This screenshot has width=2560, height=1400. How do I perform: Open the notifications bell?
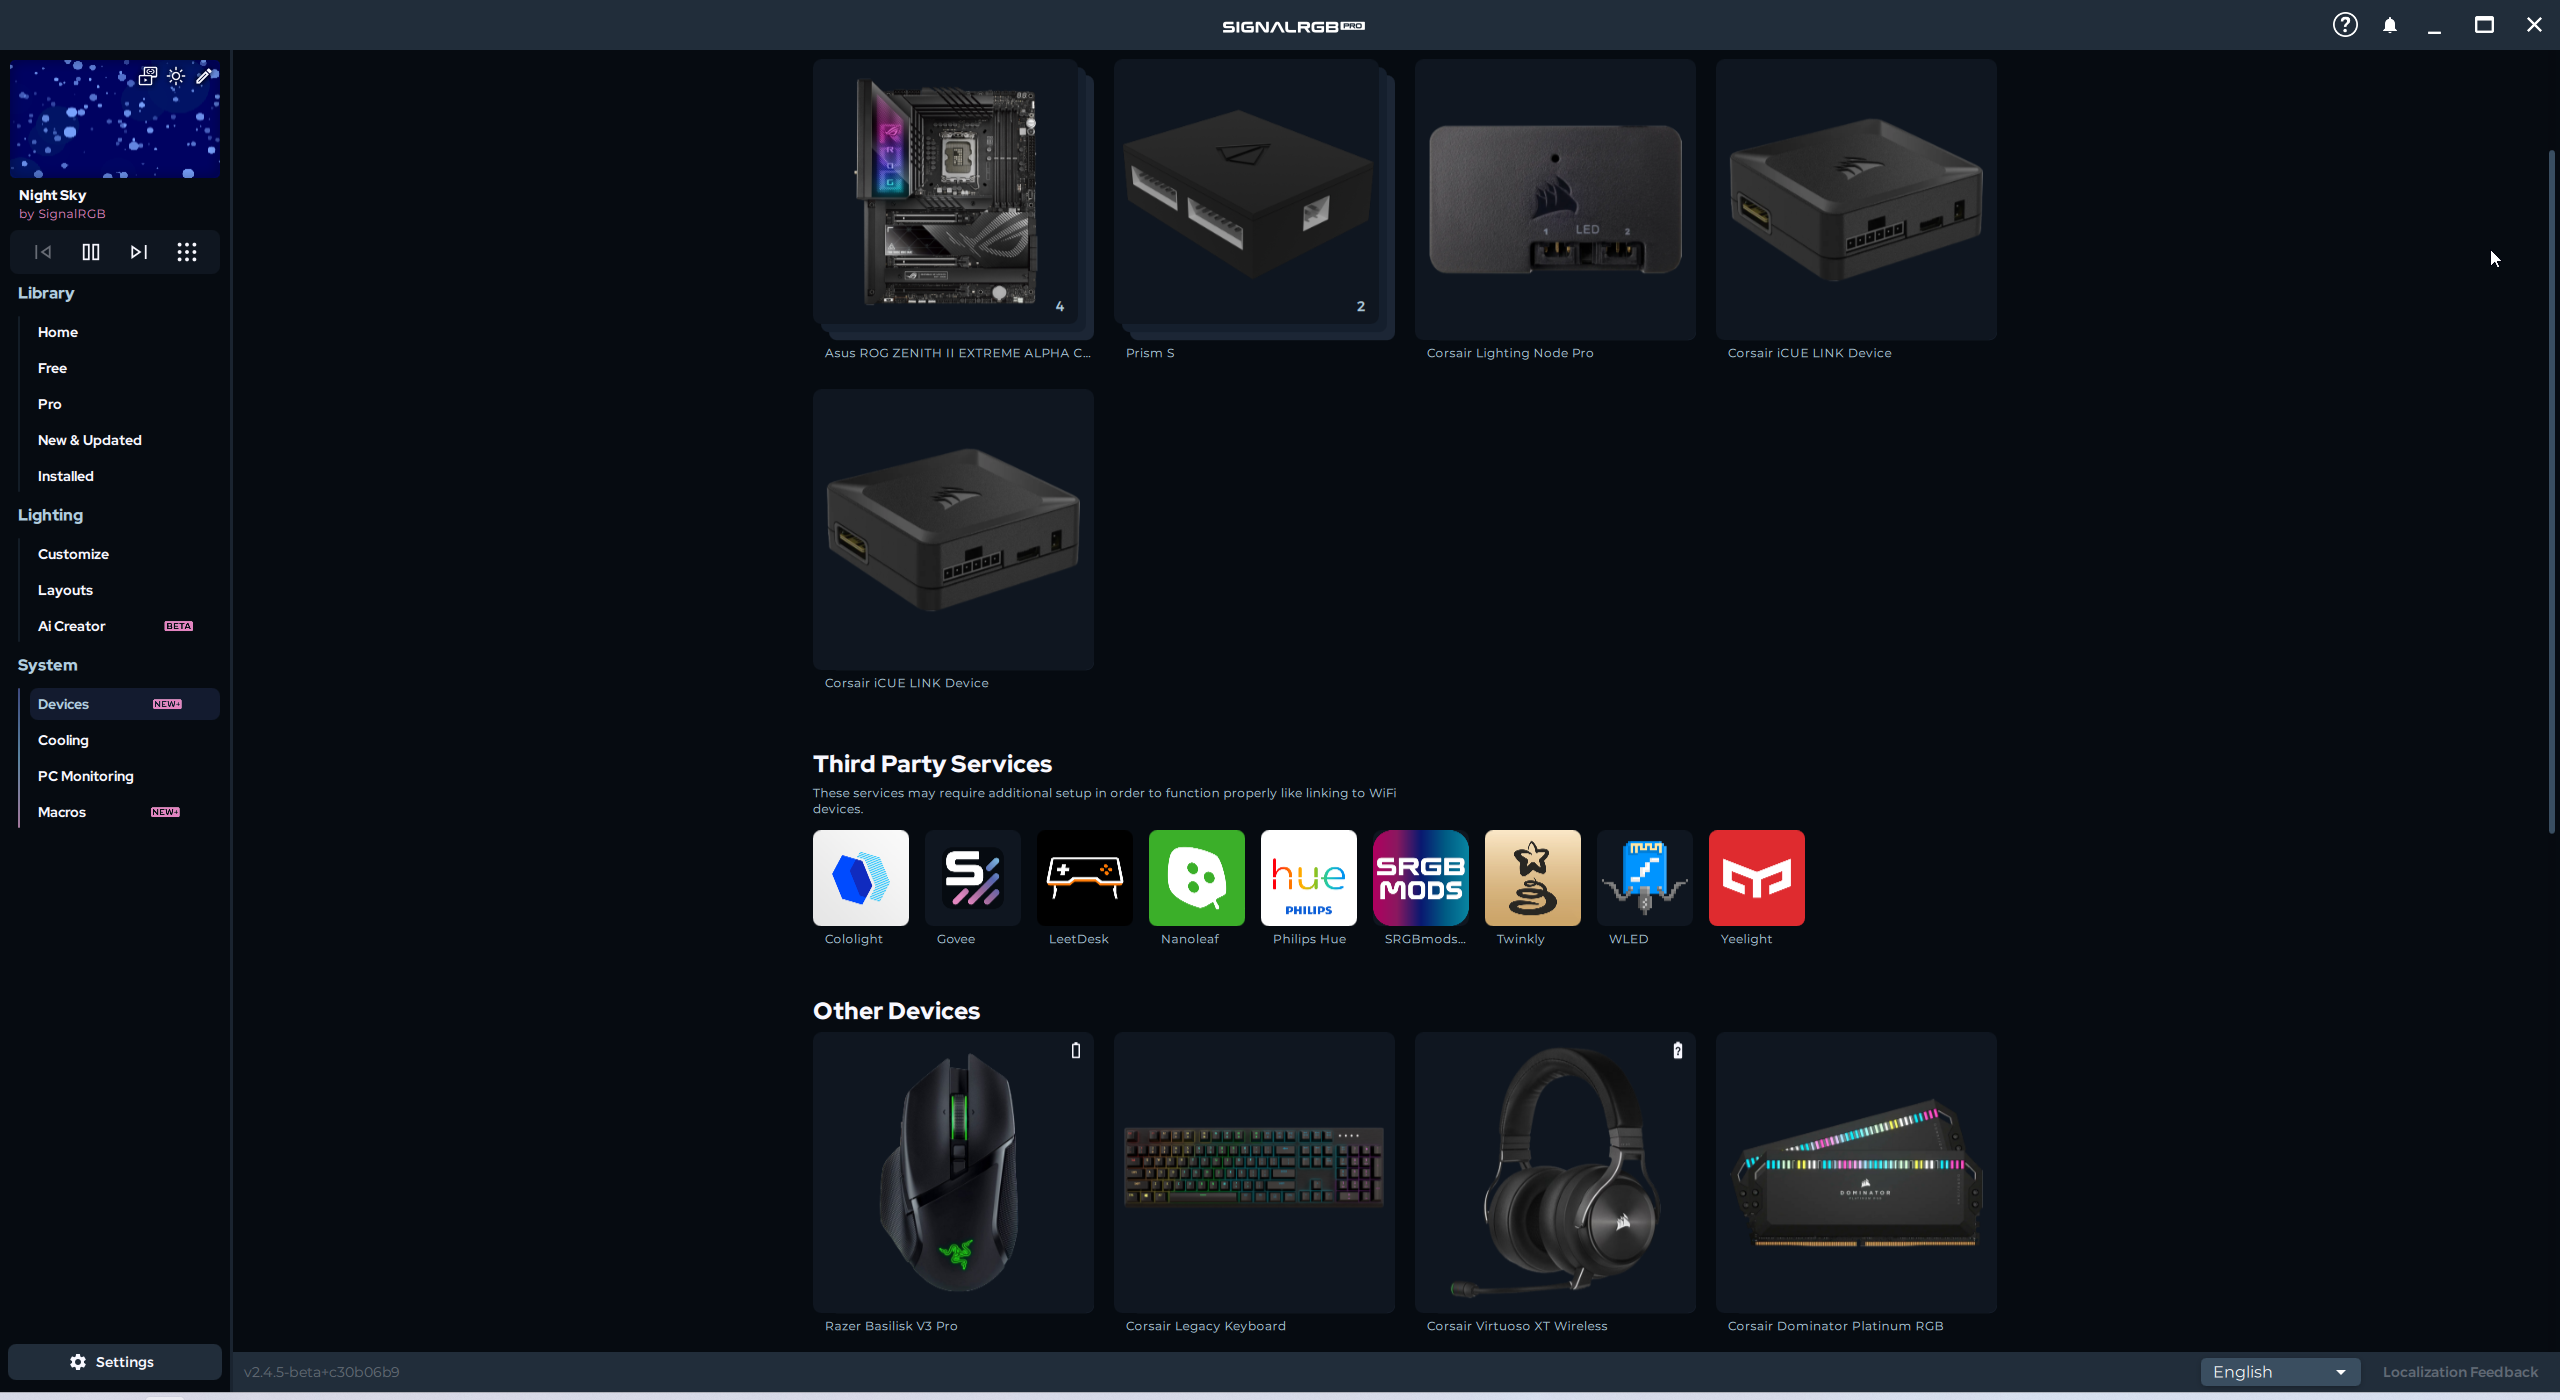pos(2390,25)
